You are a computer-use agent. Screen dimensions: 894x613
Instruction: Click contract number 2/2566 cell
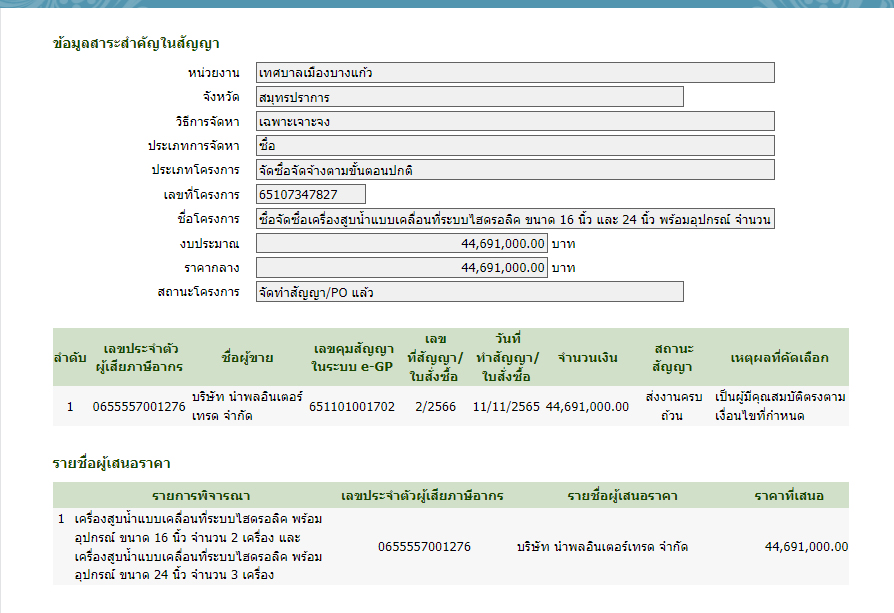[x=434, y=407]
